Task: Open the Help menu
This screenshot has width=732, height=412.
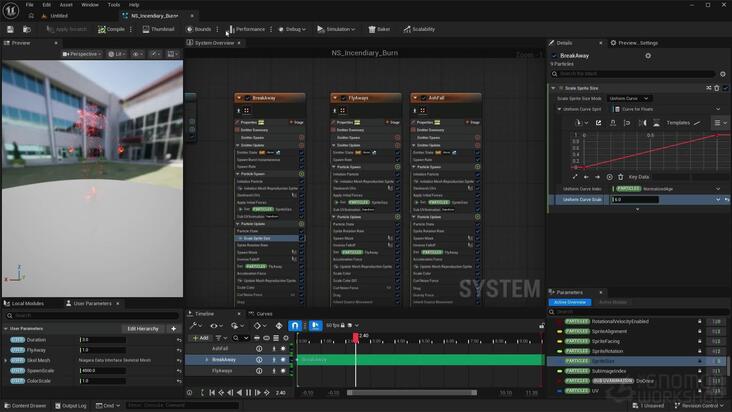Action: click(134, 5)
